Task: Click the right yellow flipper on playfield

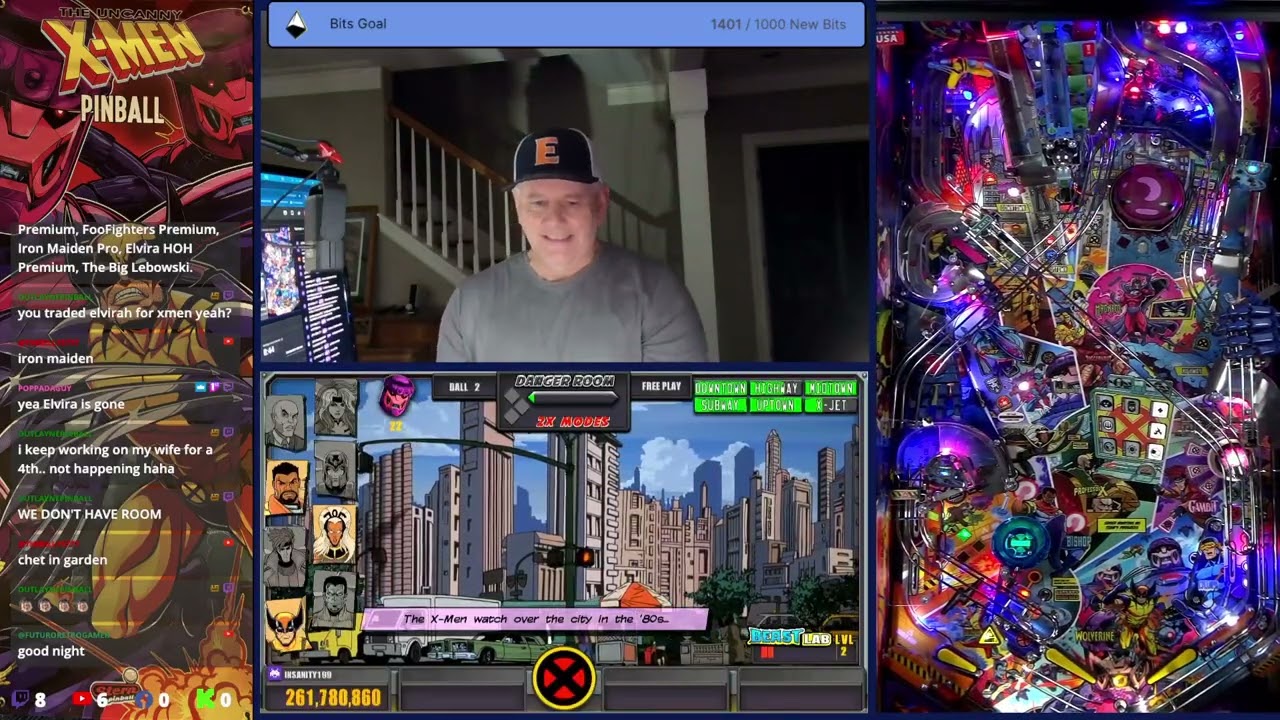Action: tap(1172, 666)
